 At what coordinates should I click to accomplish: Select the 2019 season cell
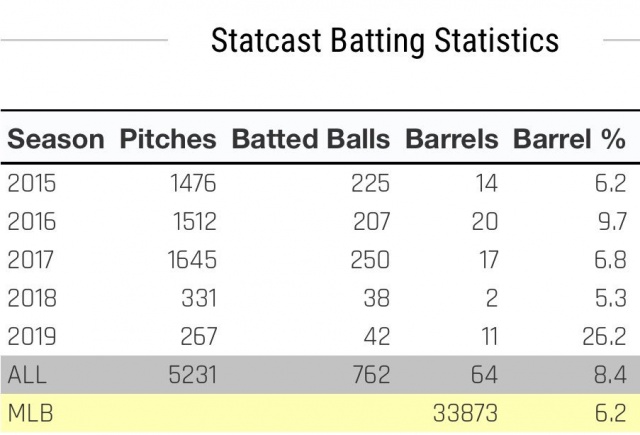32,336
